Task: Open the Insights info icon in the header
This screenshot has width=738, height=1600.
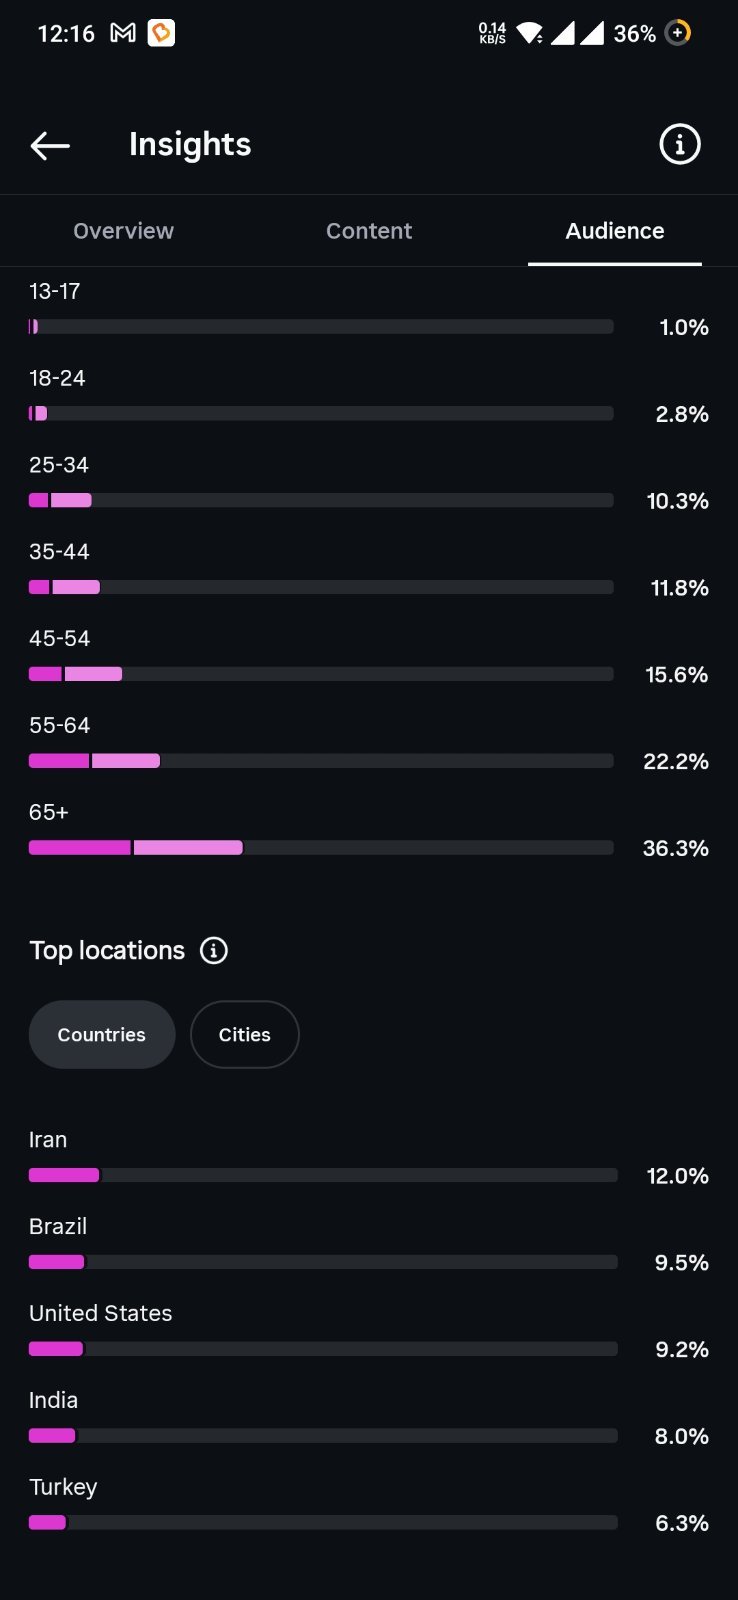Action: [x=680, y=145]
